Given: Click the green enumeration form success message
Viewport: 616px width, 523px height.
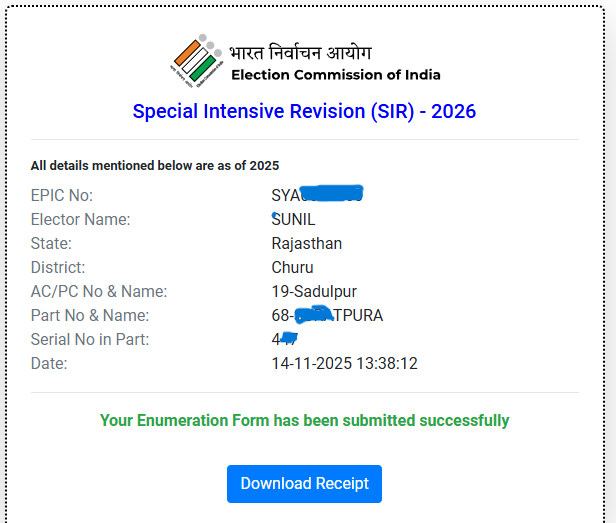Looking at the screenshot, I should (x=304, y=421).
